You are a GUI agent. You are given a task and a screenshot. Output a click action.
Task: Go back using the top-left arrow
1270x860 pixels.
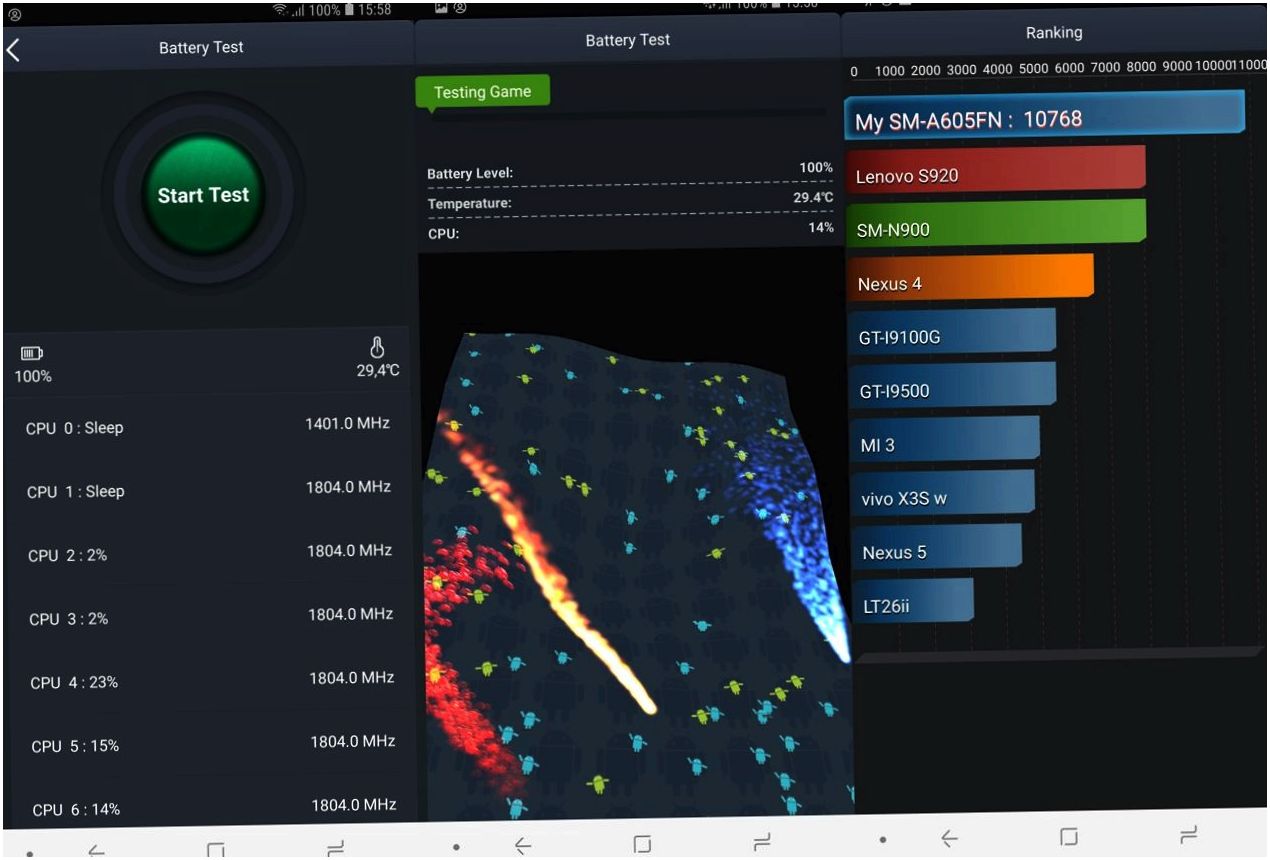point(13,50)
